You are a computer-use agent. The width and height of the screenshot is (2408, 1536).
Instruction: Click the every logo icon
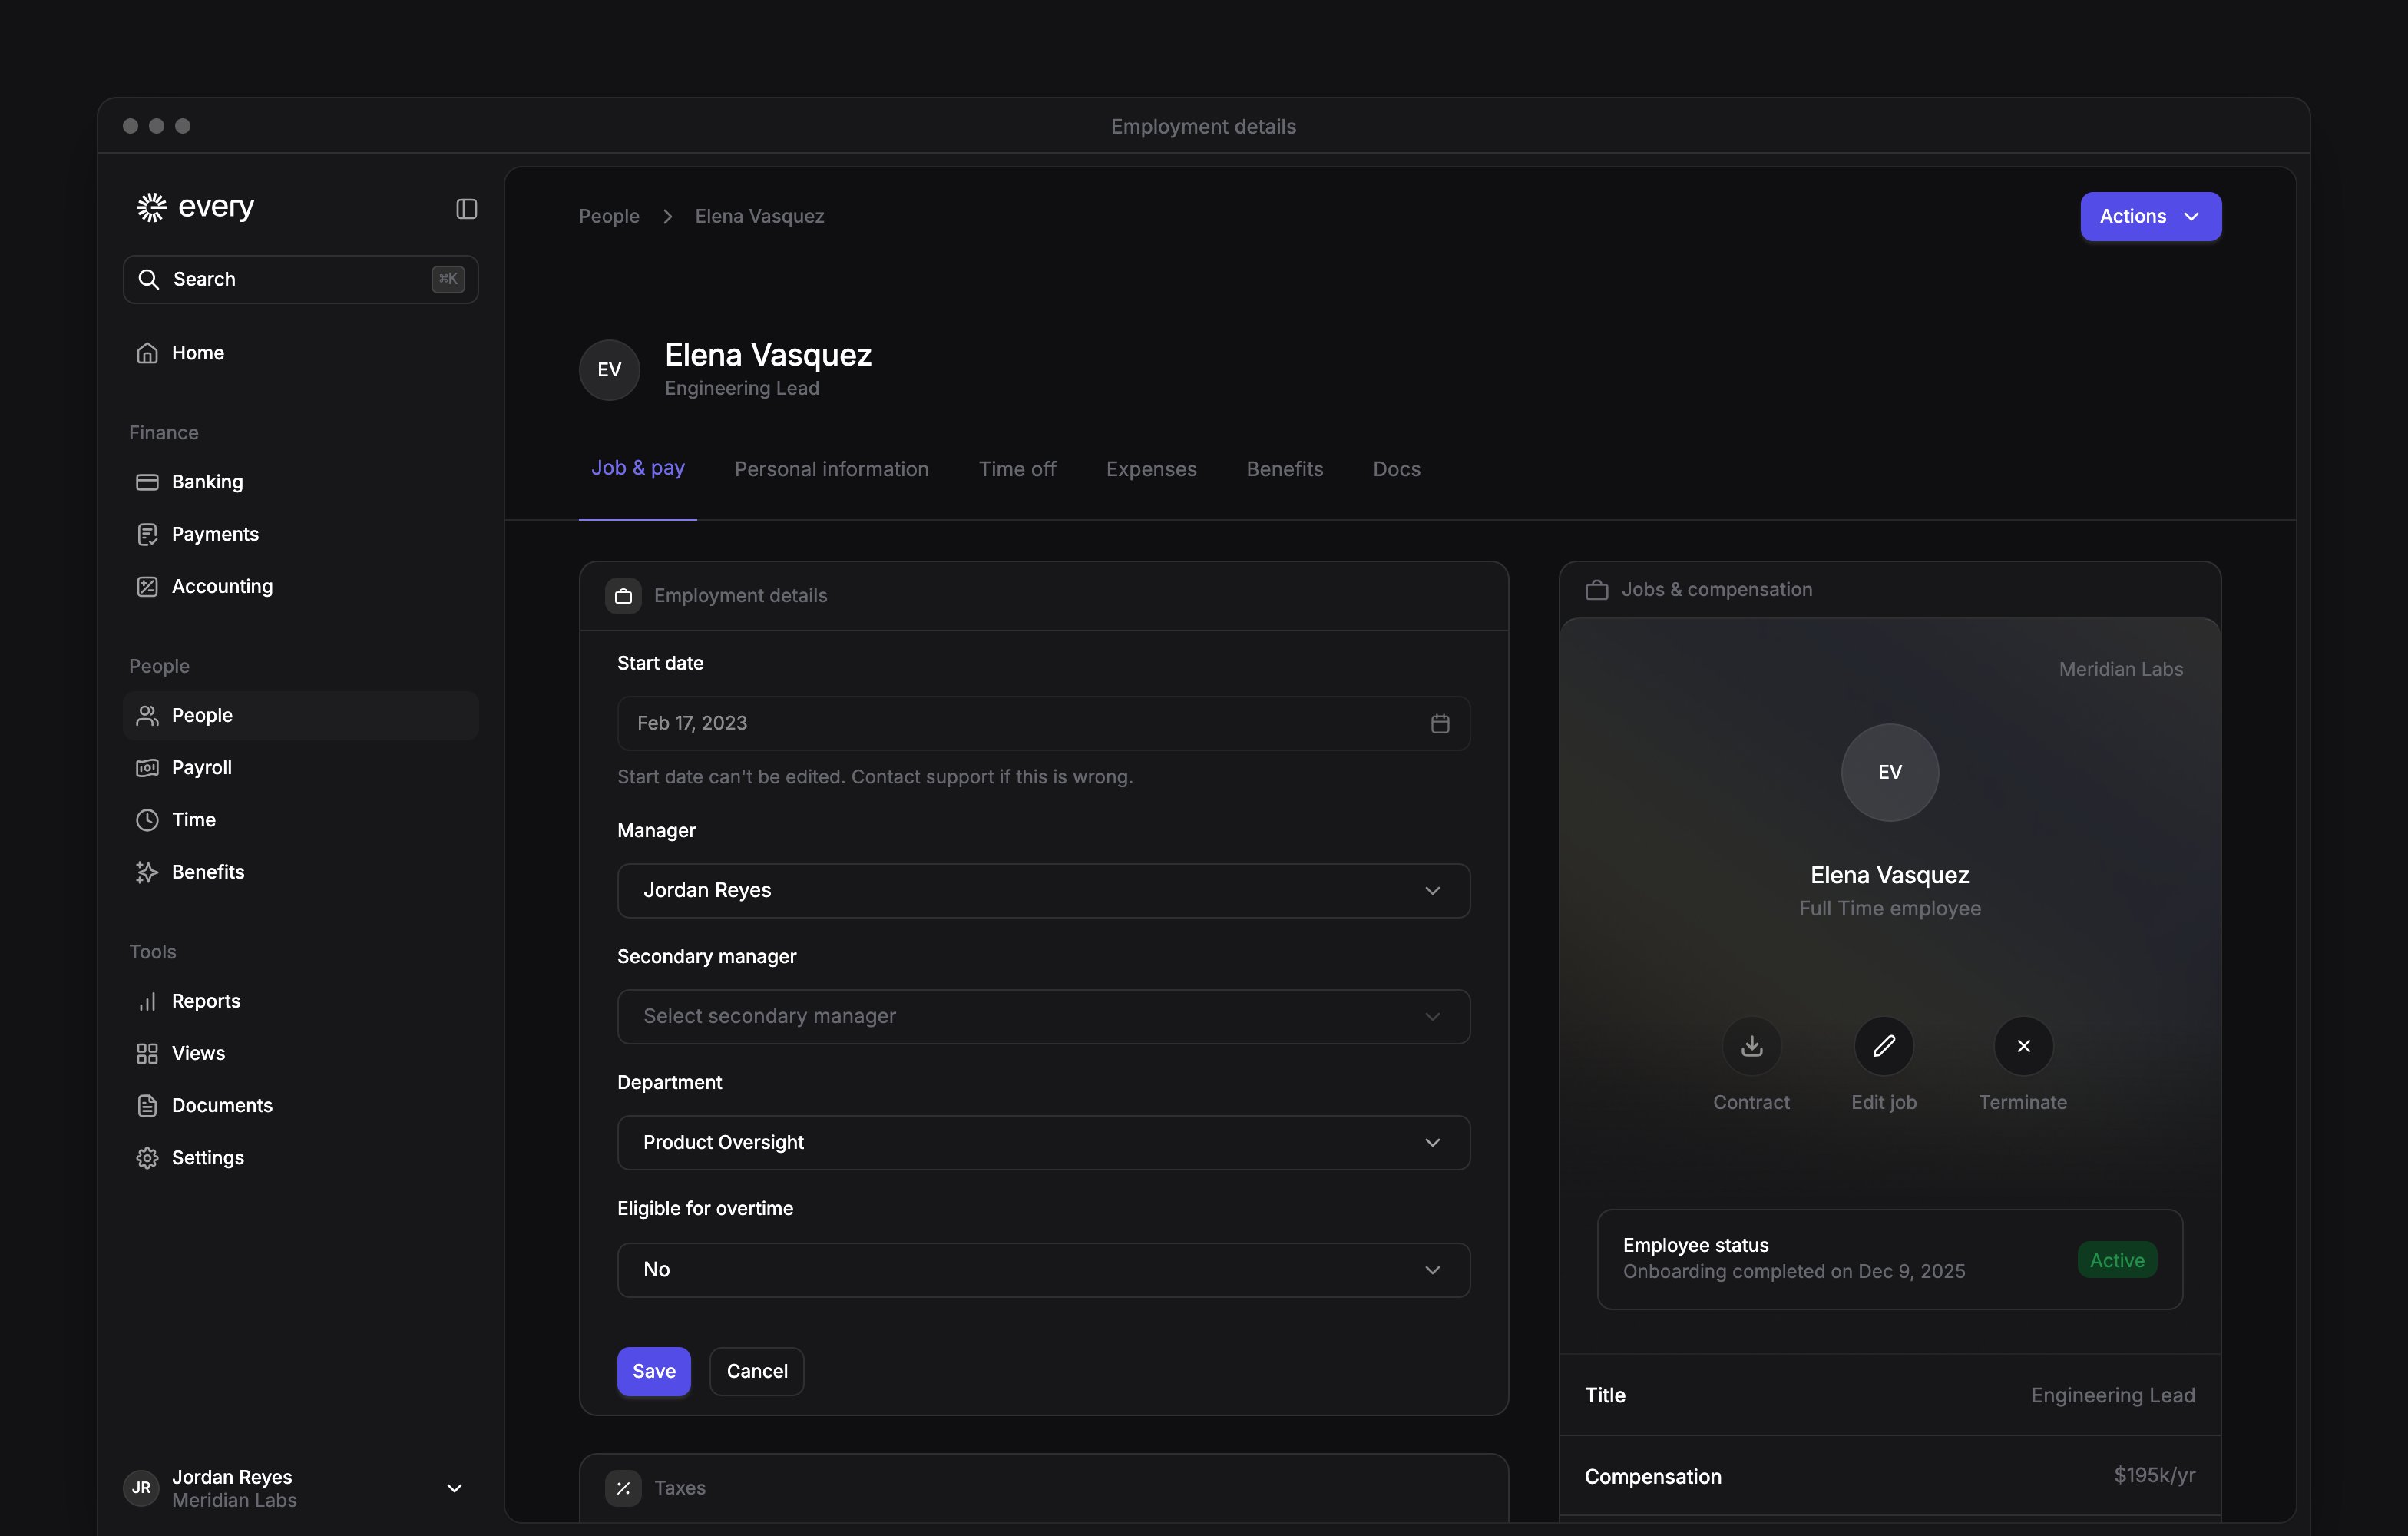(151, 207)
